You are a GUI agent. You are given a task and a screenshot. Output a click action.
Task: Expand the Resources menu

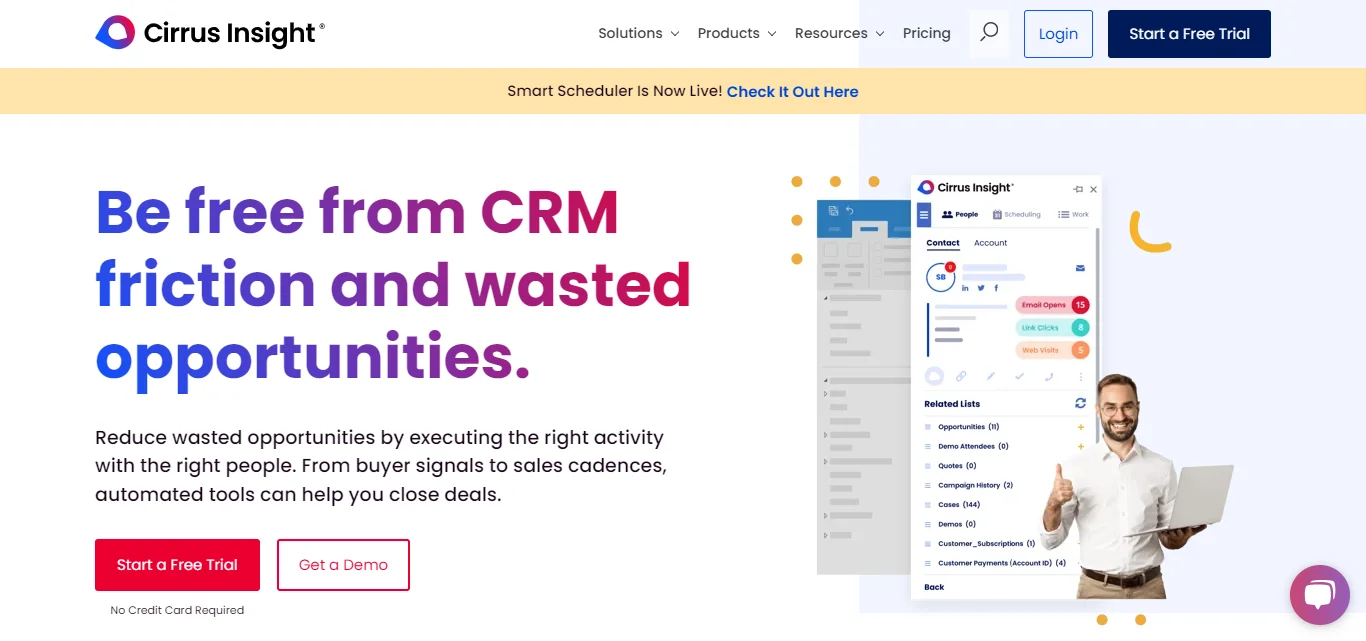840,33
